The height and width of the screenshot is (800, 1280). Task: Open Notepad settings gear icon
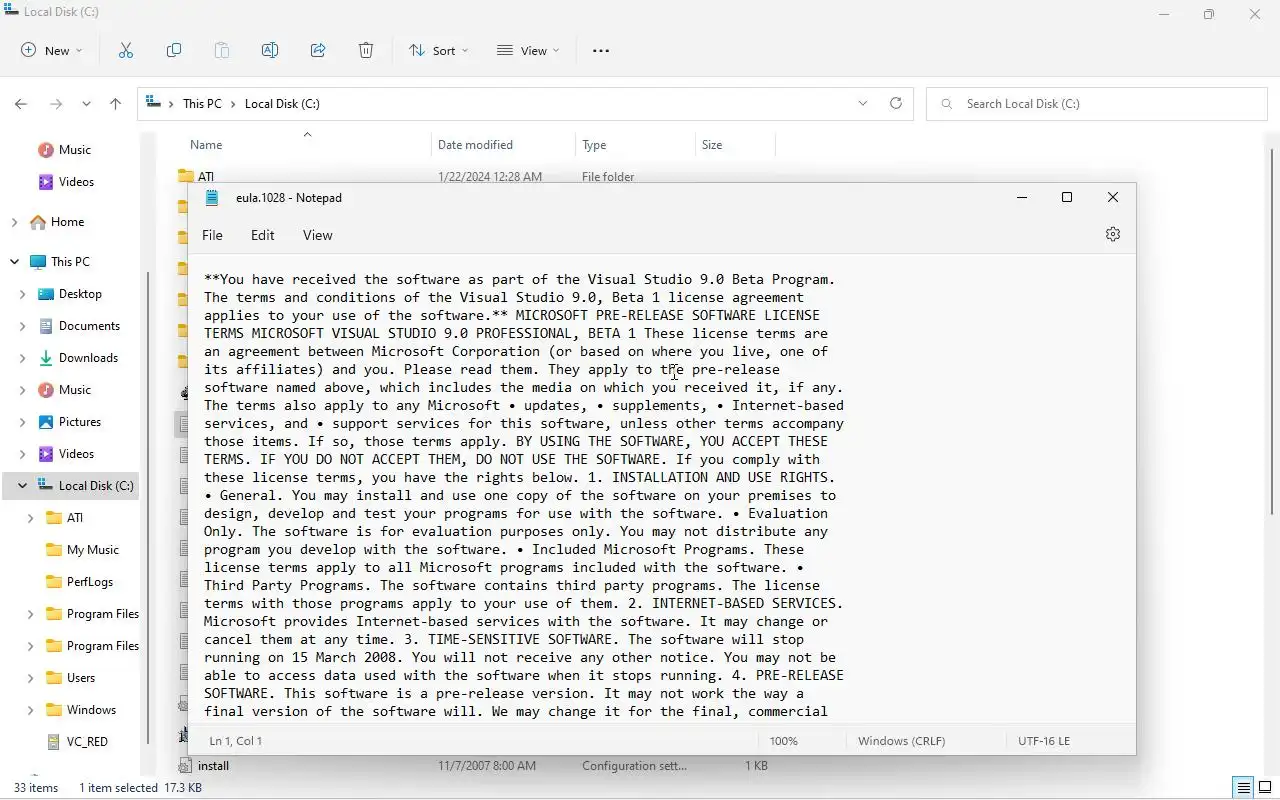1113,234
